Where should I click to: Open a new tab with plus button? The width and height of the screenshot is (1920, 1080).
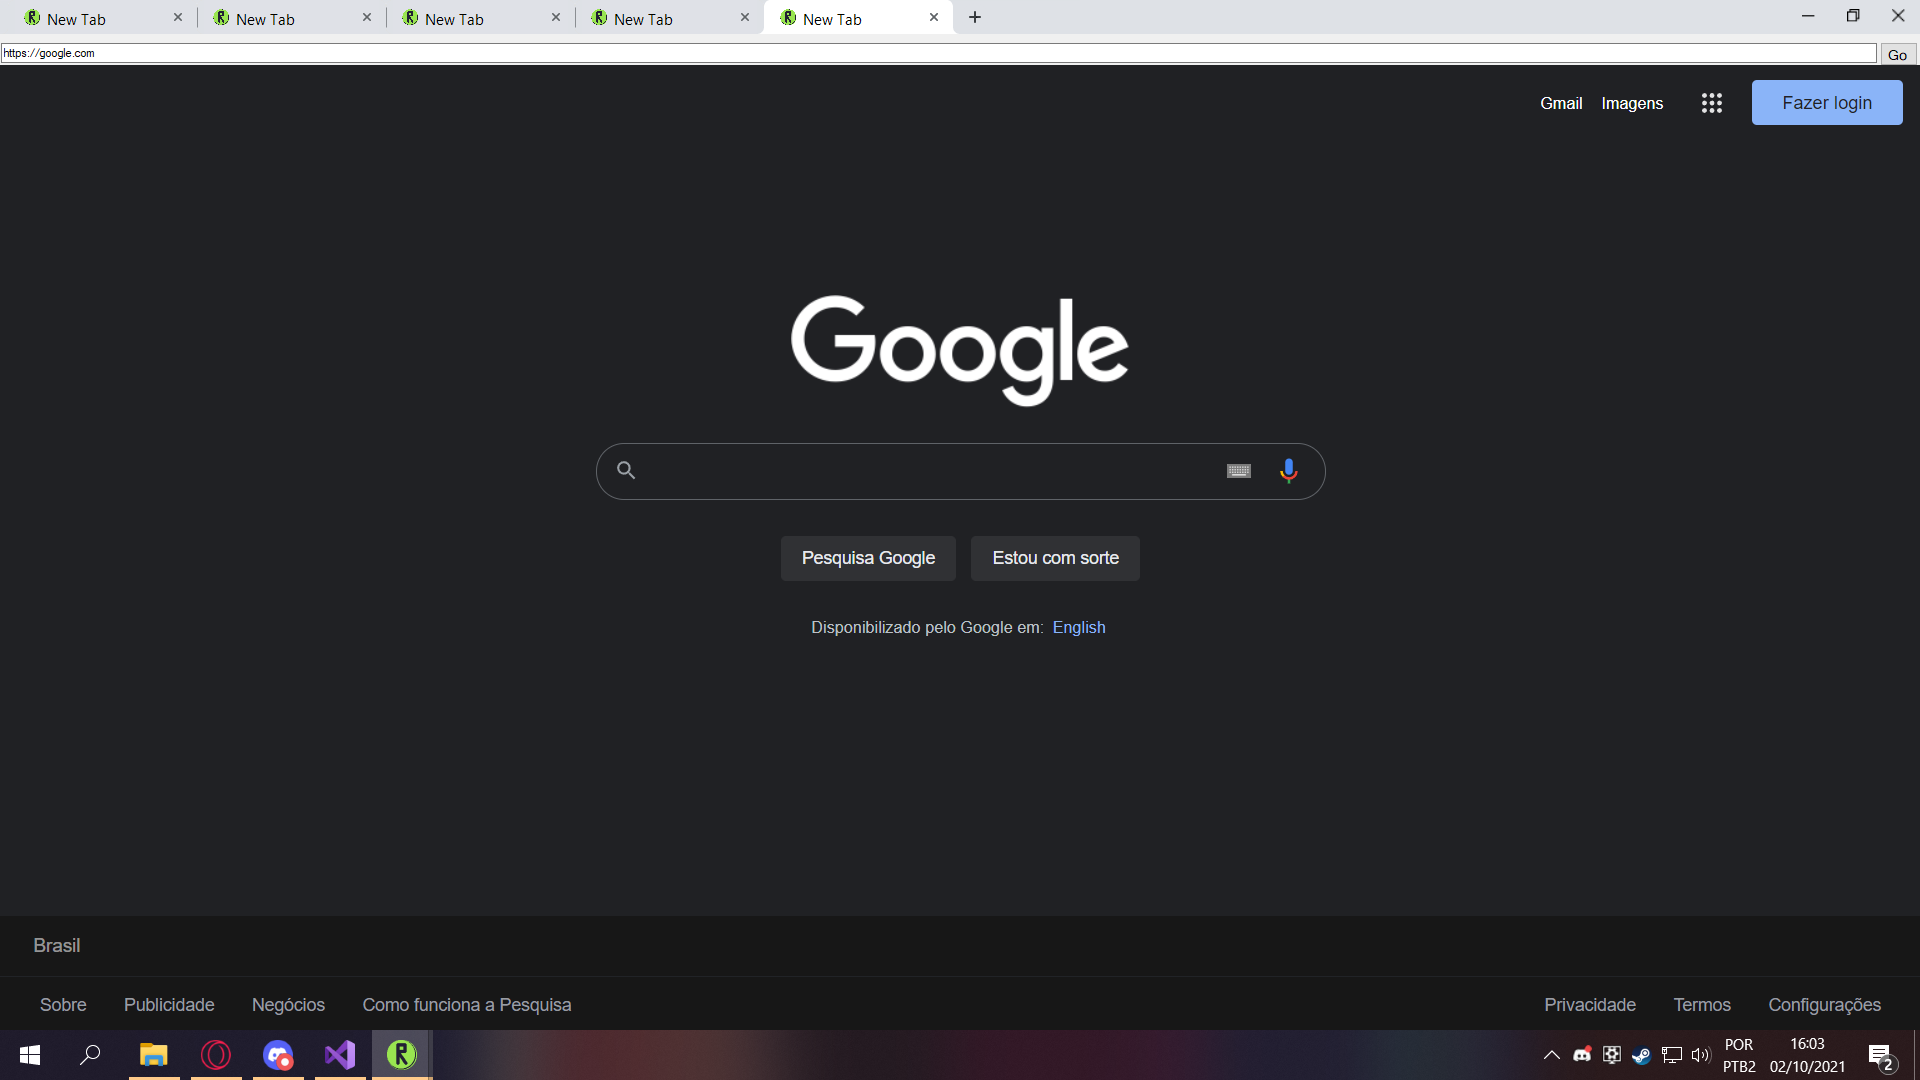pyautogui.click(x=975, y=17)
